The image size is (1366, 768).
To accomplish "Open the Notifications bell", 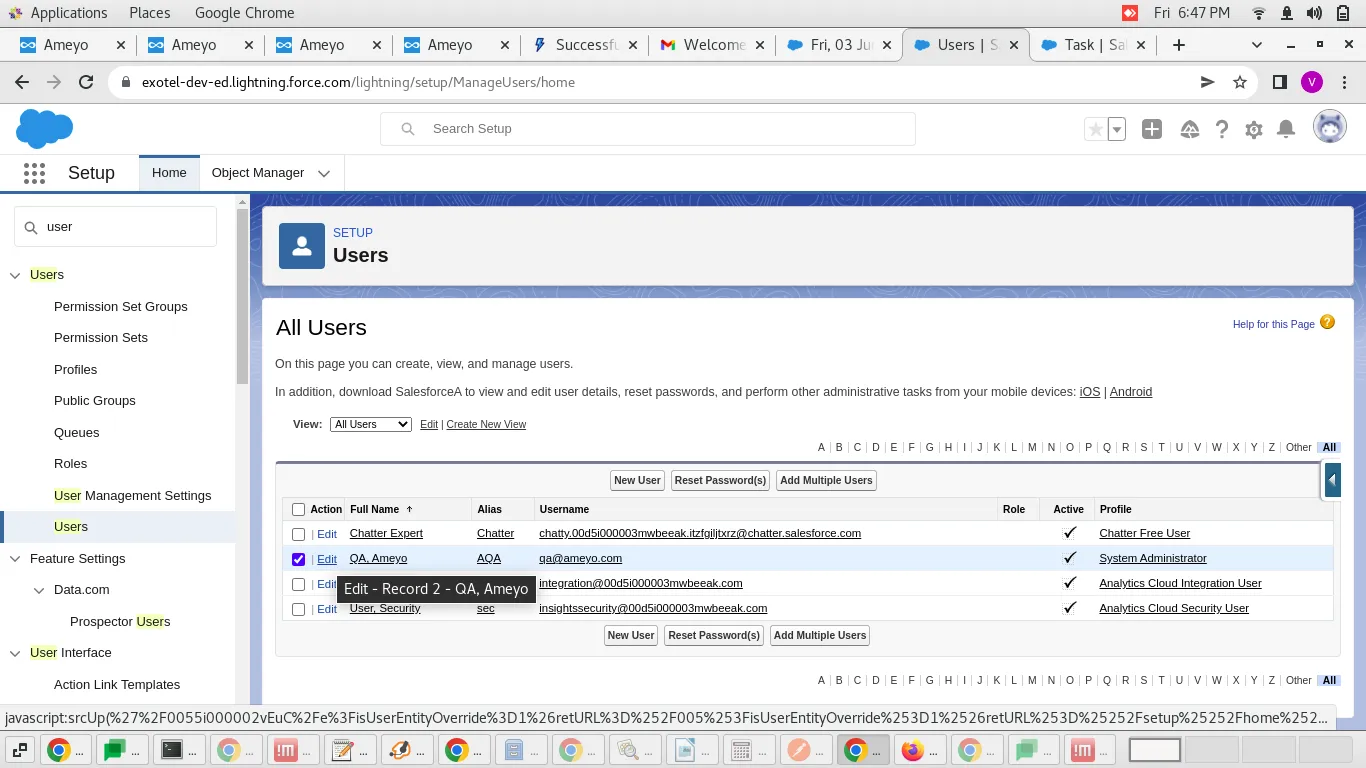I will [1287, 129].
